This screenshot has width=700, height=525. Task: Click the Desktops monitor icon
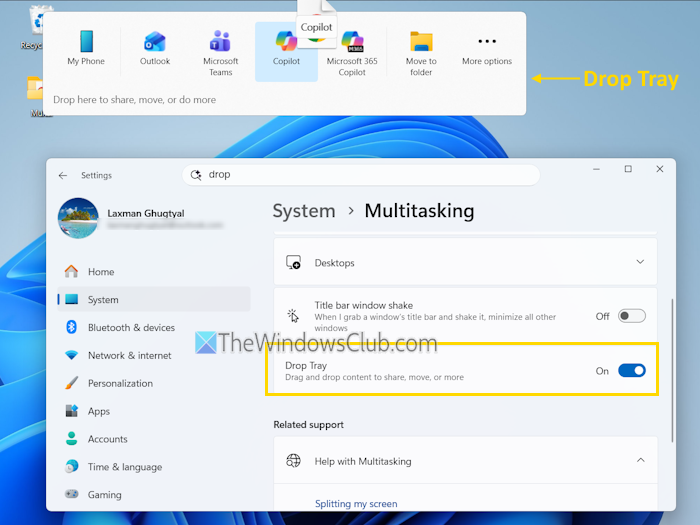293,262
